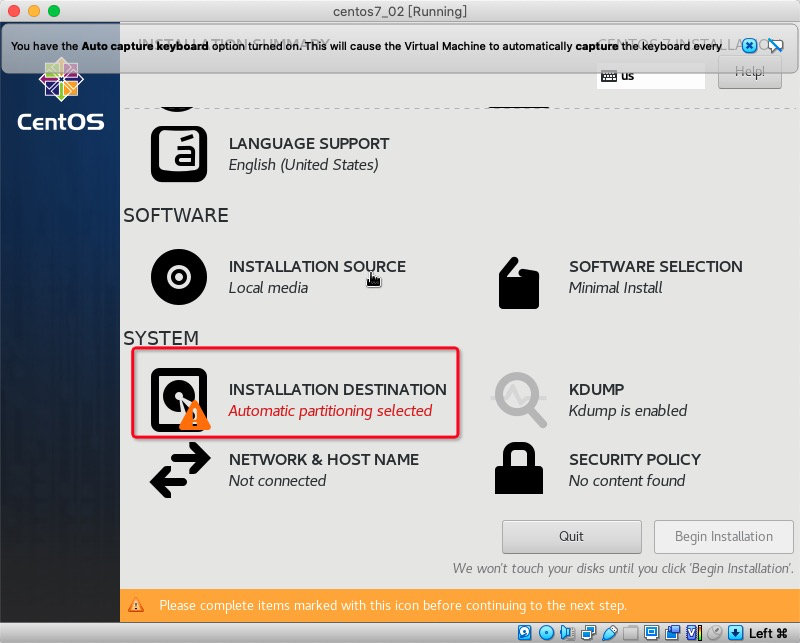Click the us keyboard layout indicator
The image size is (800, 643).
651,76
